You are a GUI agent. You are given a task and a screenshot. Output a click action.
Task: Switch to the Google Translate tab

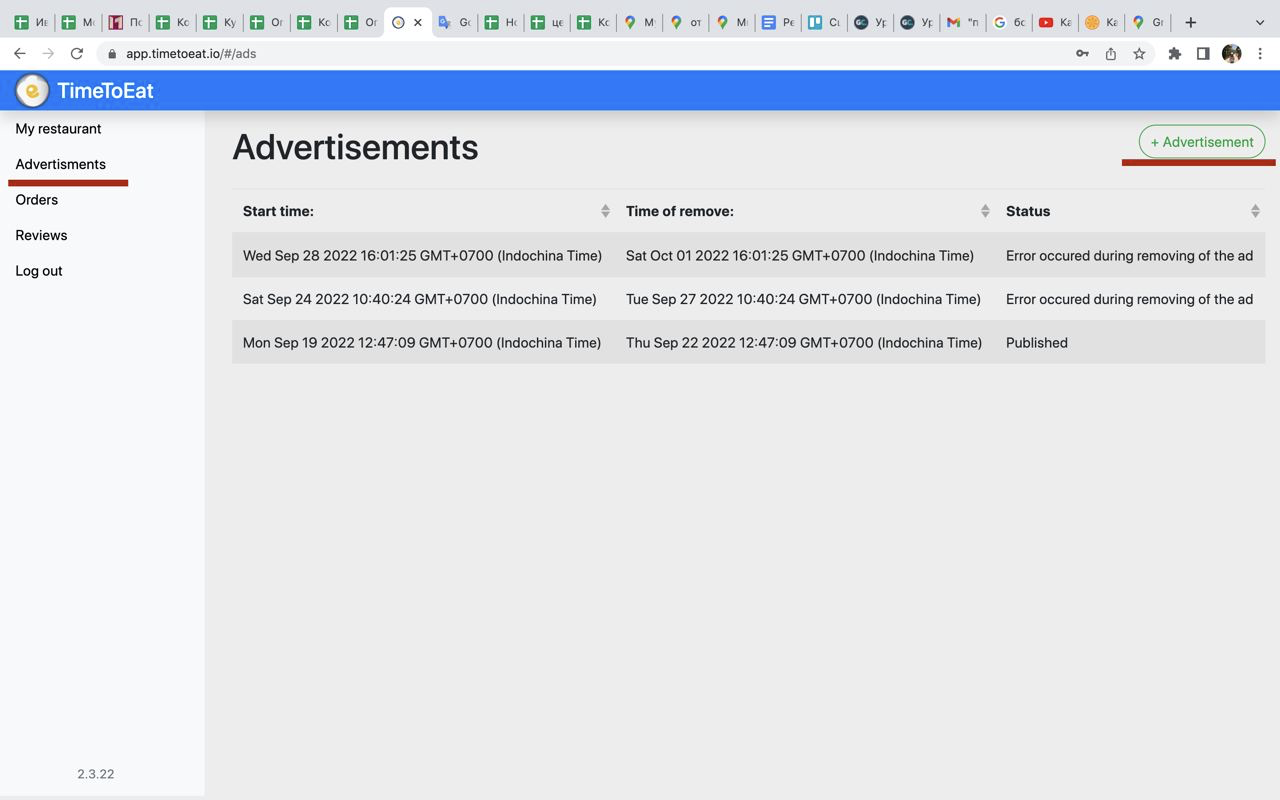pyautogui.click(x=454, y=22)
